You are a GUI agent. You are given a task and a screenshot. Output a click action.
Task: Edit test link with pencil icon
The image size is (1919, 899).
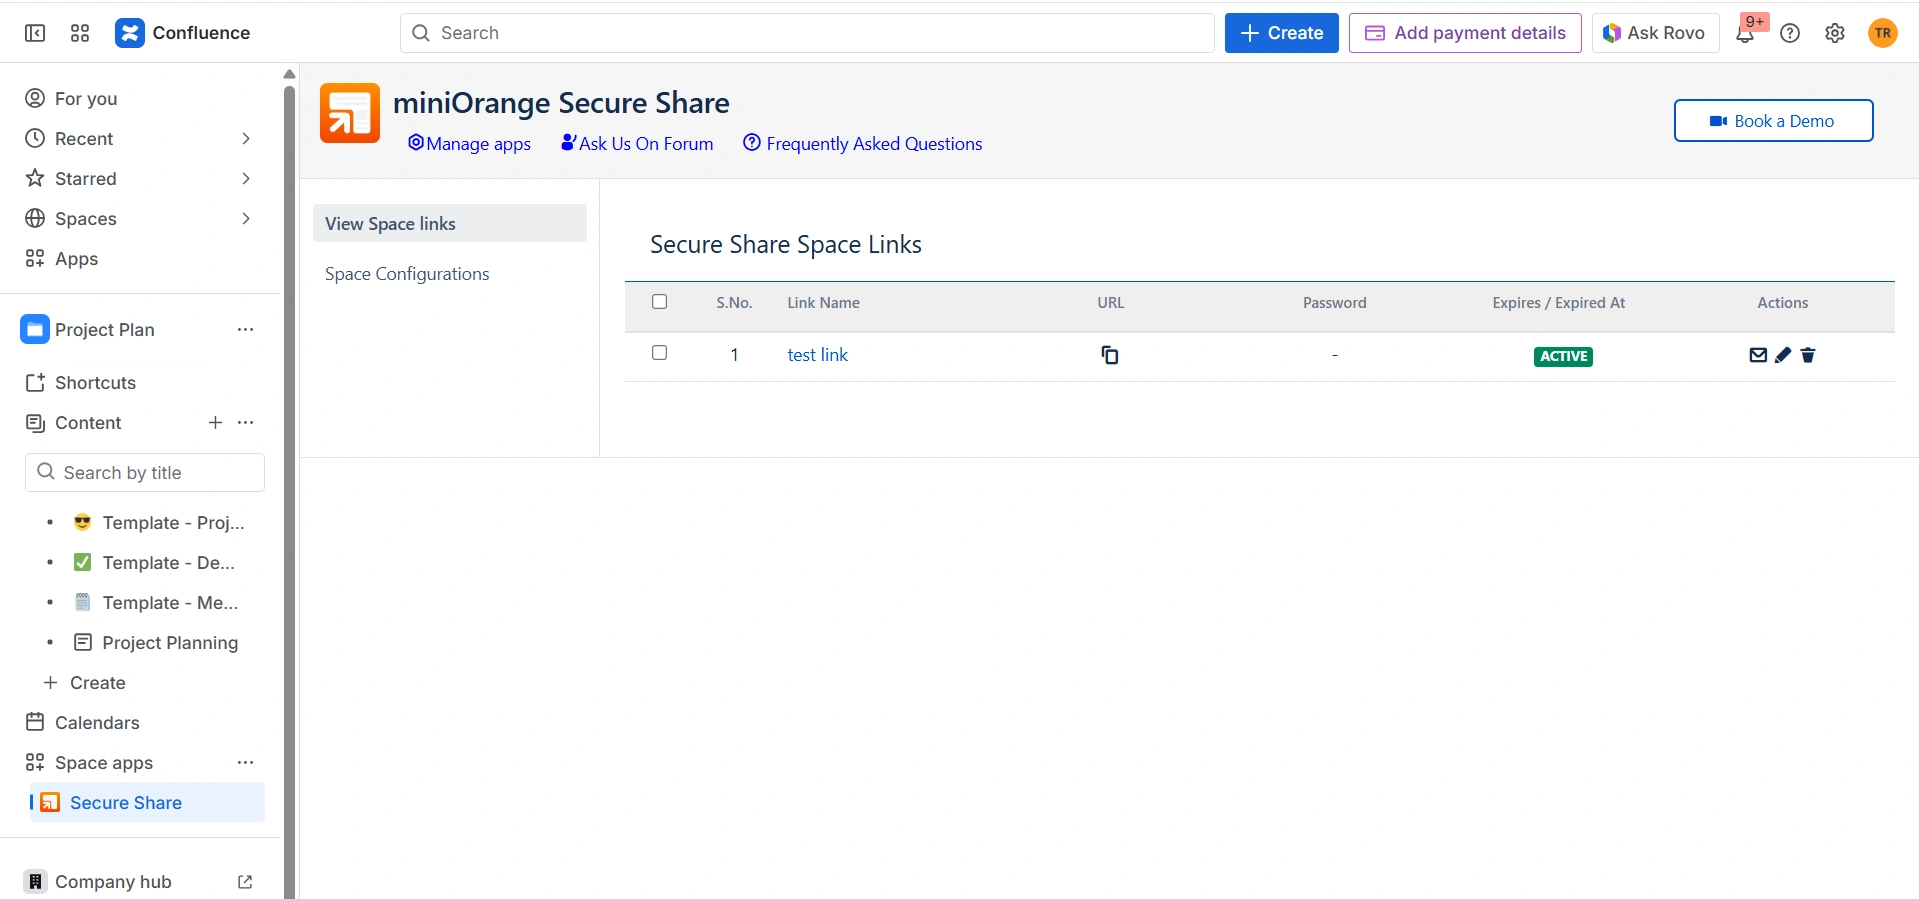[1783, 355]
